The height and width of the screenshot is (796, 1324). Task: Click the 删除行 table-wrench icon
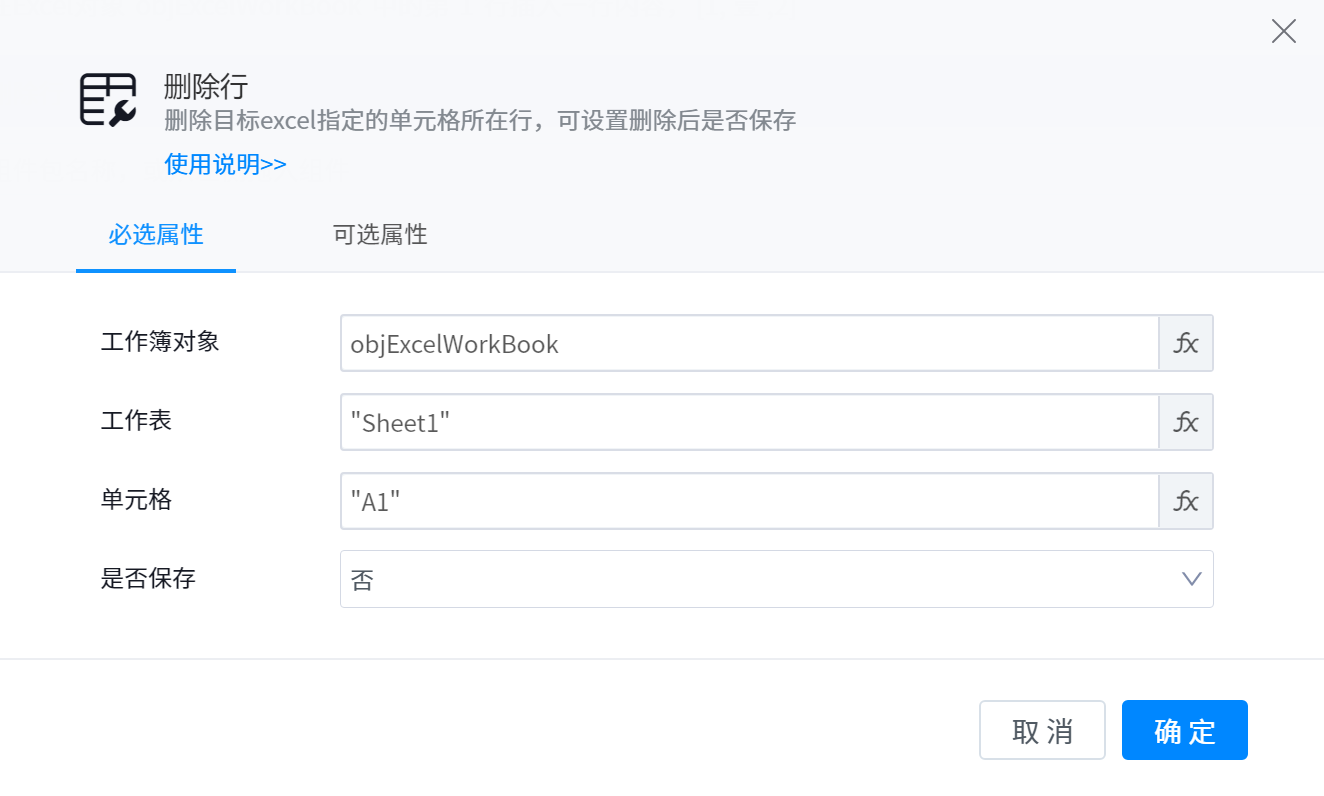pos(108,100)
